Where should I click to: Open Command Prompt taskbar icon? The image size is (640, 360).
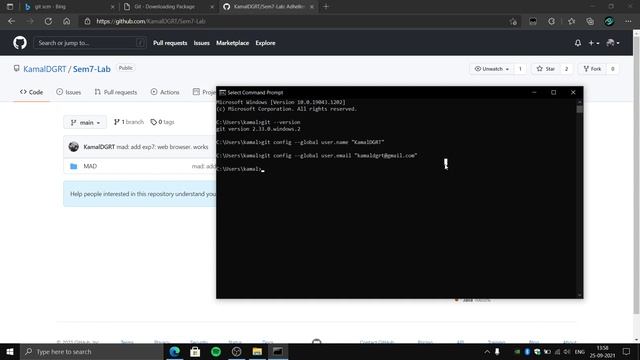278,351
